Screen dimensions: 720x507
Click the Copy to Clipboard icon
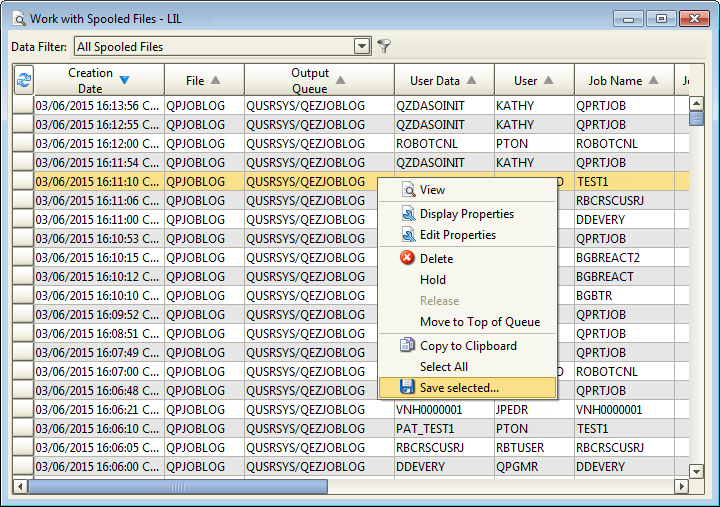click(x=408, y=346)
